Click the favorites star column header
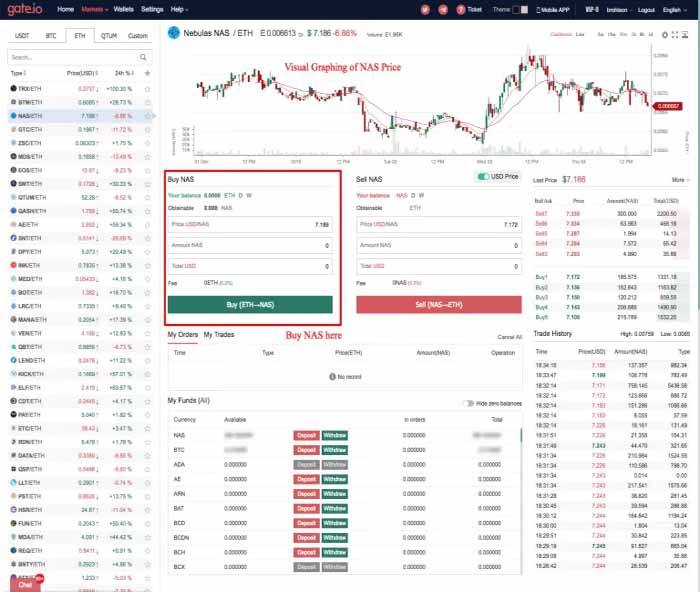 point(147,73)
